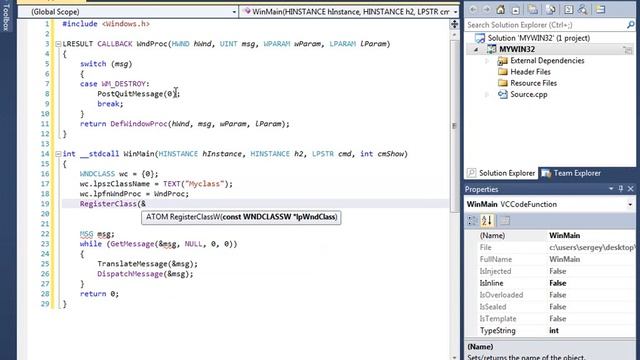The height and width of the screenshot is (360, 640).
Task: Collapse the WinMain function outline
Action: pyautogui.click(x=58, y=154)
